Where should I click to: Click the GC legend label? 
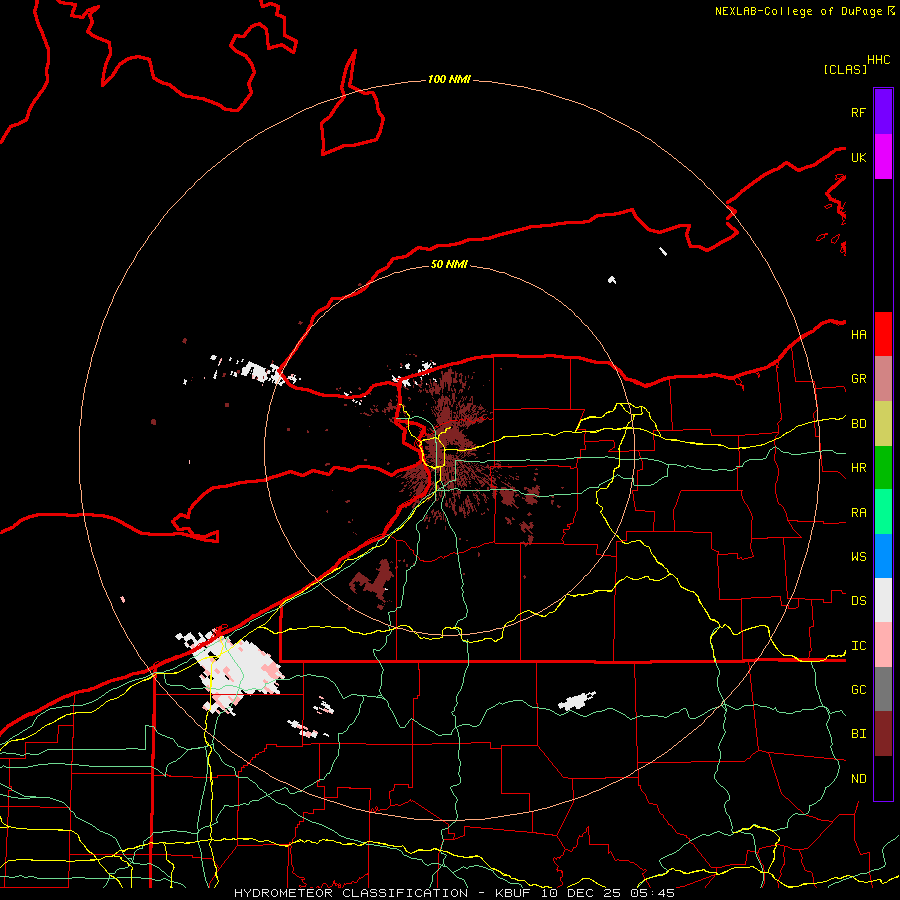click(x=858, y=690)
